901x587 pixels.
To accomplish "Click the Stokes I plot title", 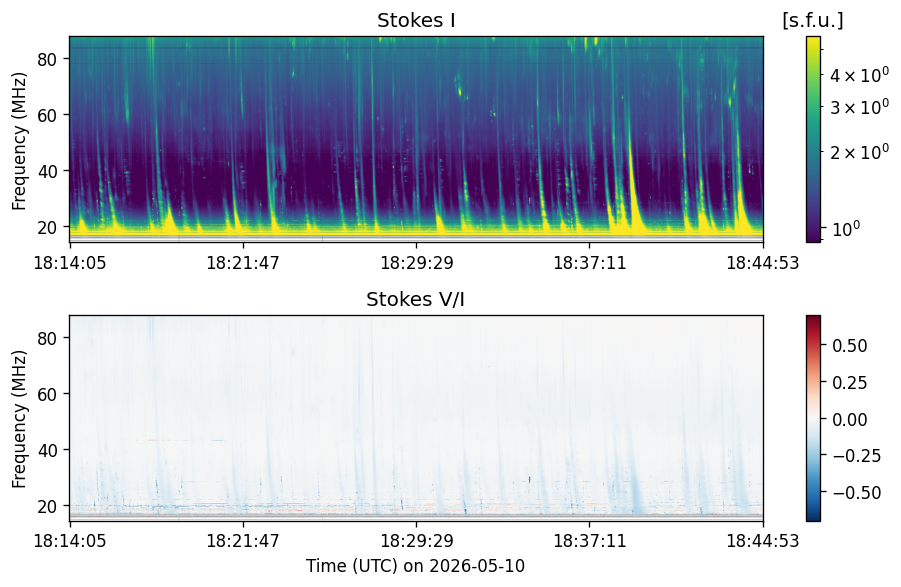I will tap(416, 21).
